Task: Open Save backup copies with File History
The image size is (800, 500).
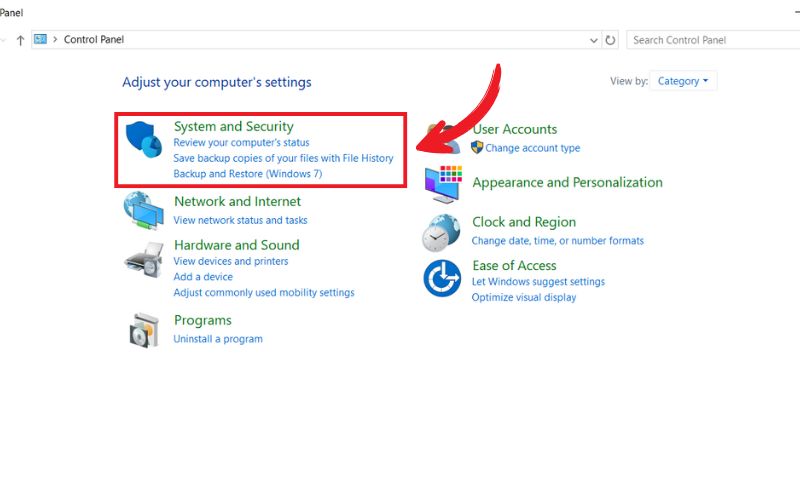Action: pyautogui.click(x=283, y=158)
